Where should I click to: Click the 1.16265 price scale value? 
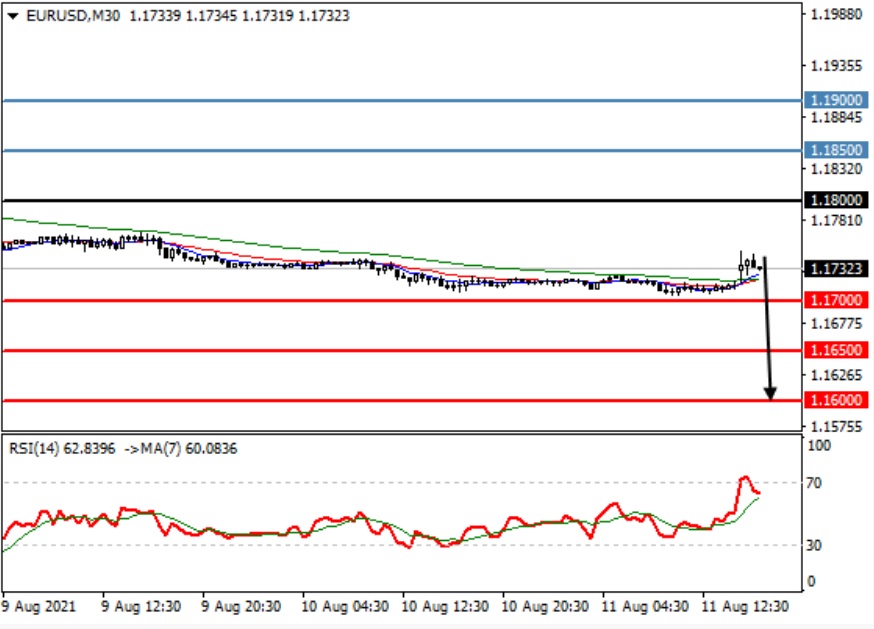(x=836, y=375)
